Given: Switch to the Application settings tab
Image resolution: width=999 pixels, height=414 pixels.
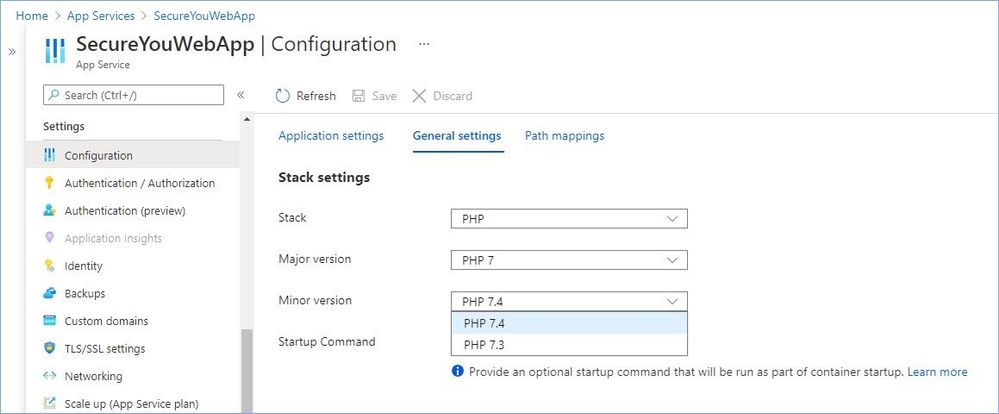Looking at the screenshot, I should tap(331, 136).
